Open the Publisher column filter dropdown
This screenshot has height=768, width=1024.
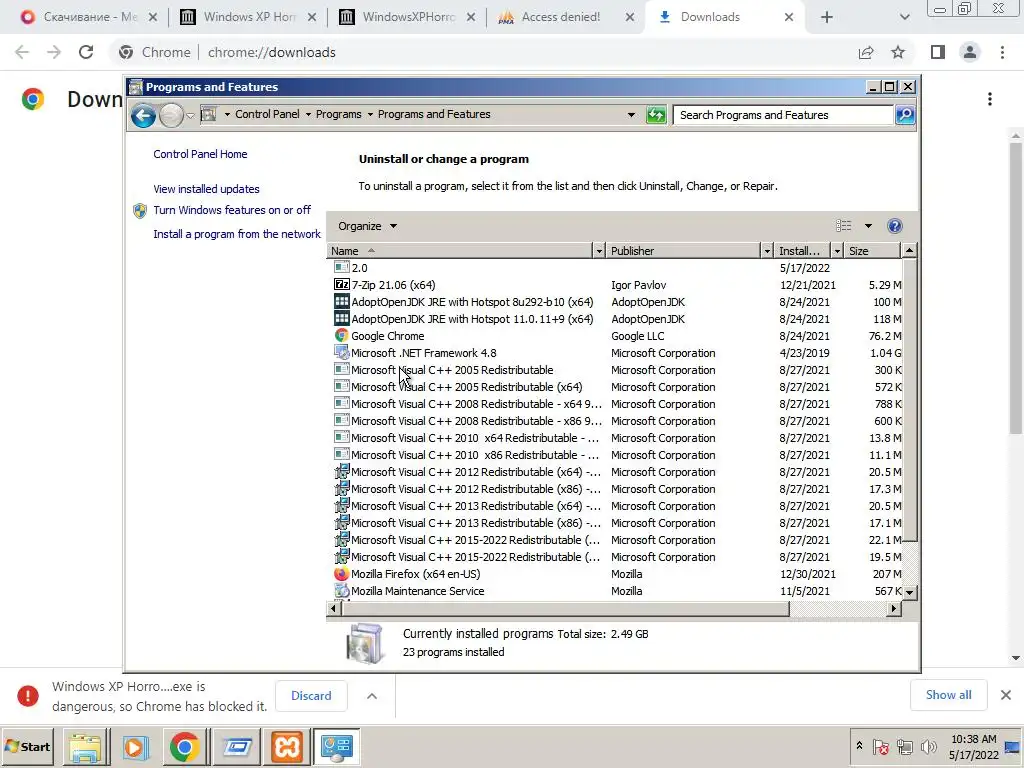click(x=767, y=251)
